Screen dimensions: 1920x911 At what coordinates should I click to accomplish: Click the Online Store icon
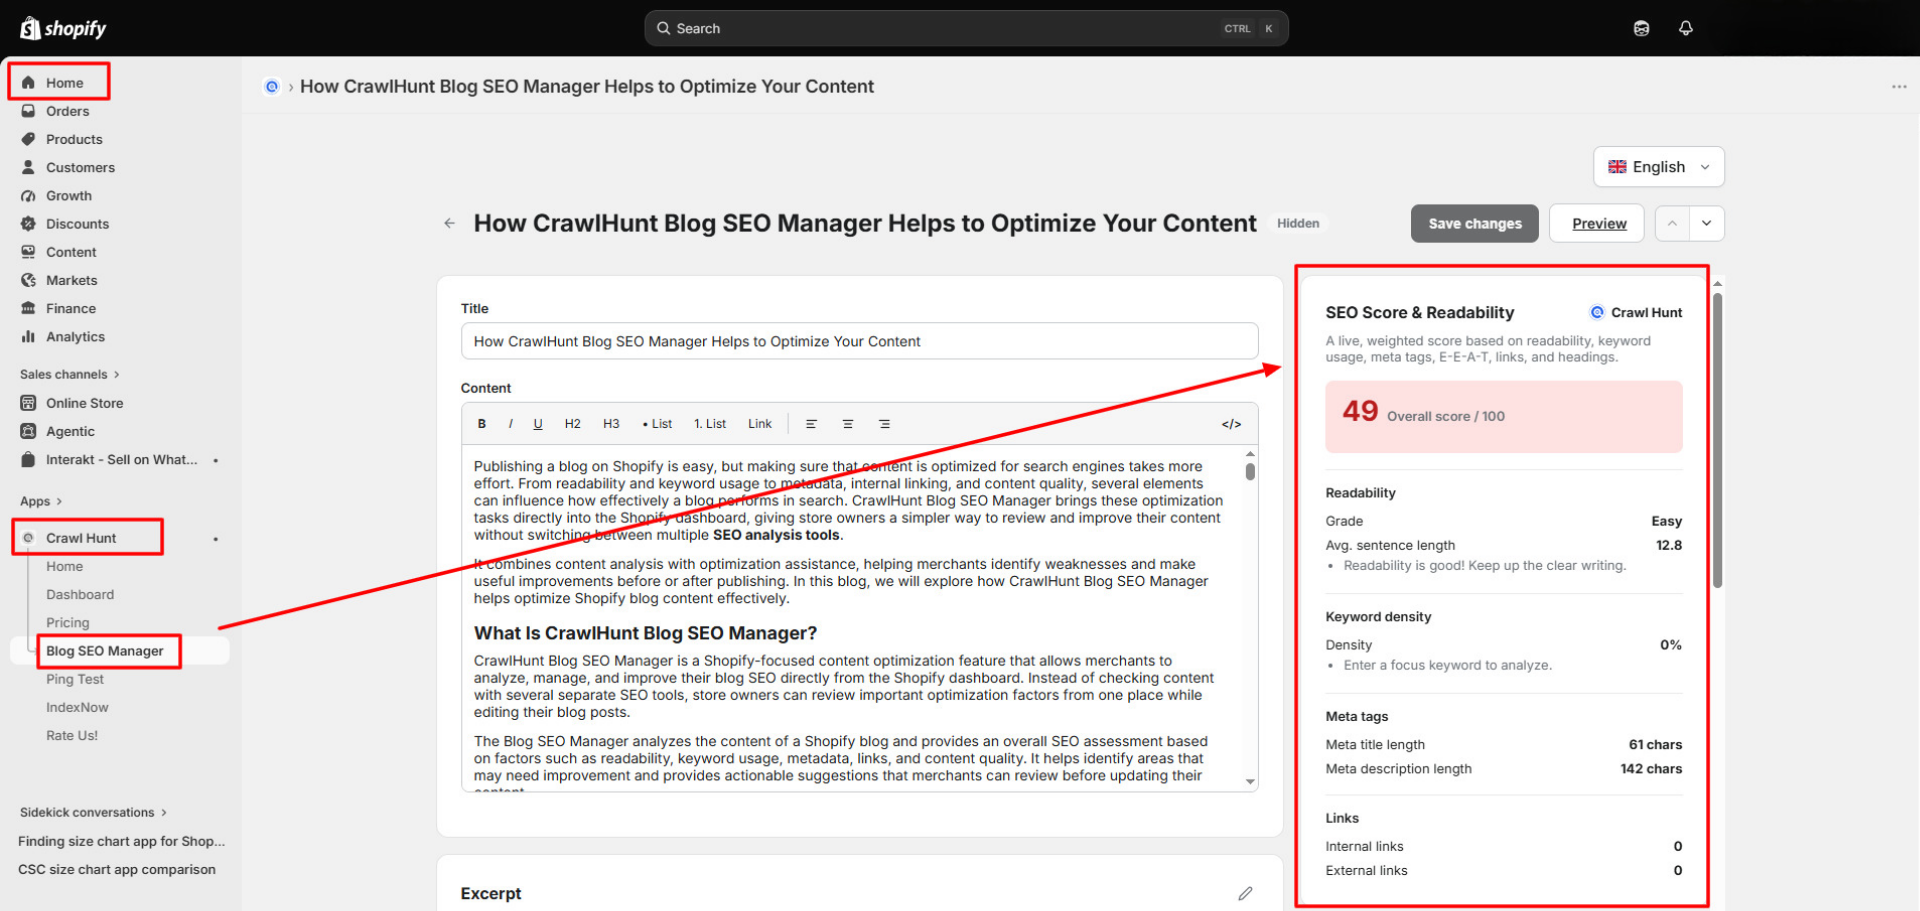tap(28, 403)
